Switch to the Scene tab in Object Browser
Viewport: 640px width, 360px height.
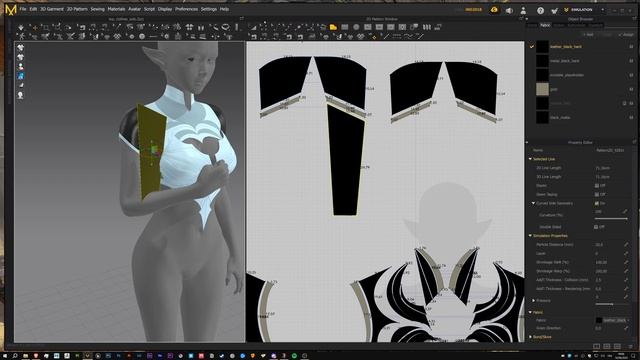tap(532, 25)
